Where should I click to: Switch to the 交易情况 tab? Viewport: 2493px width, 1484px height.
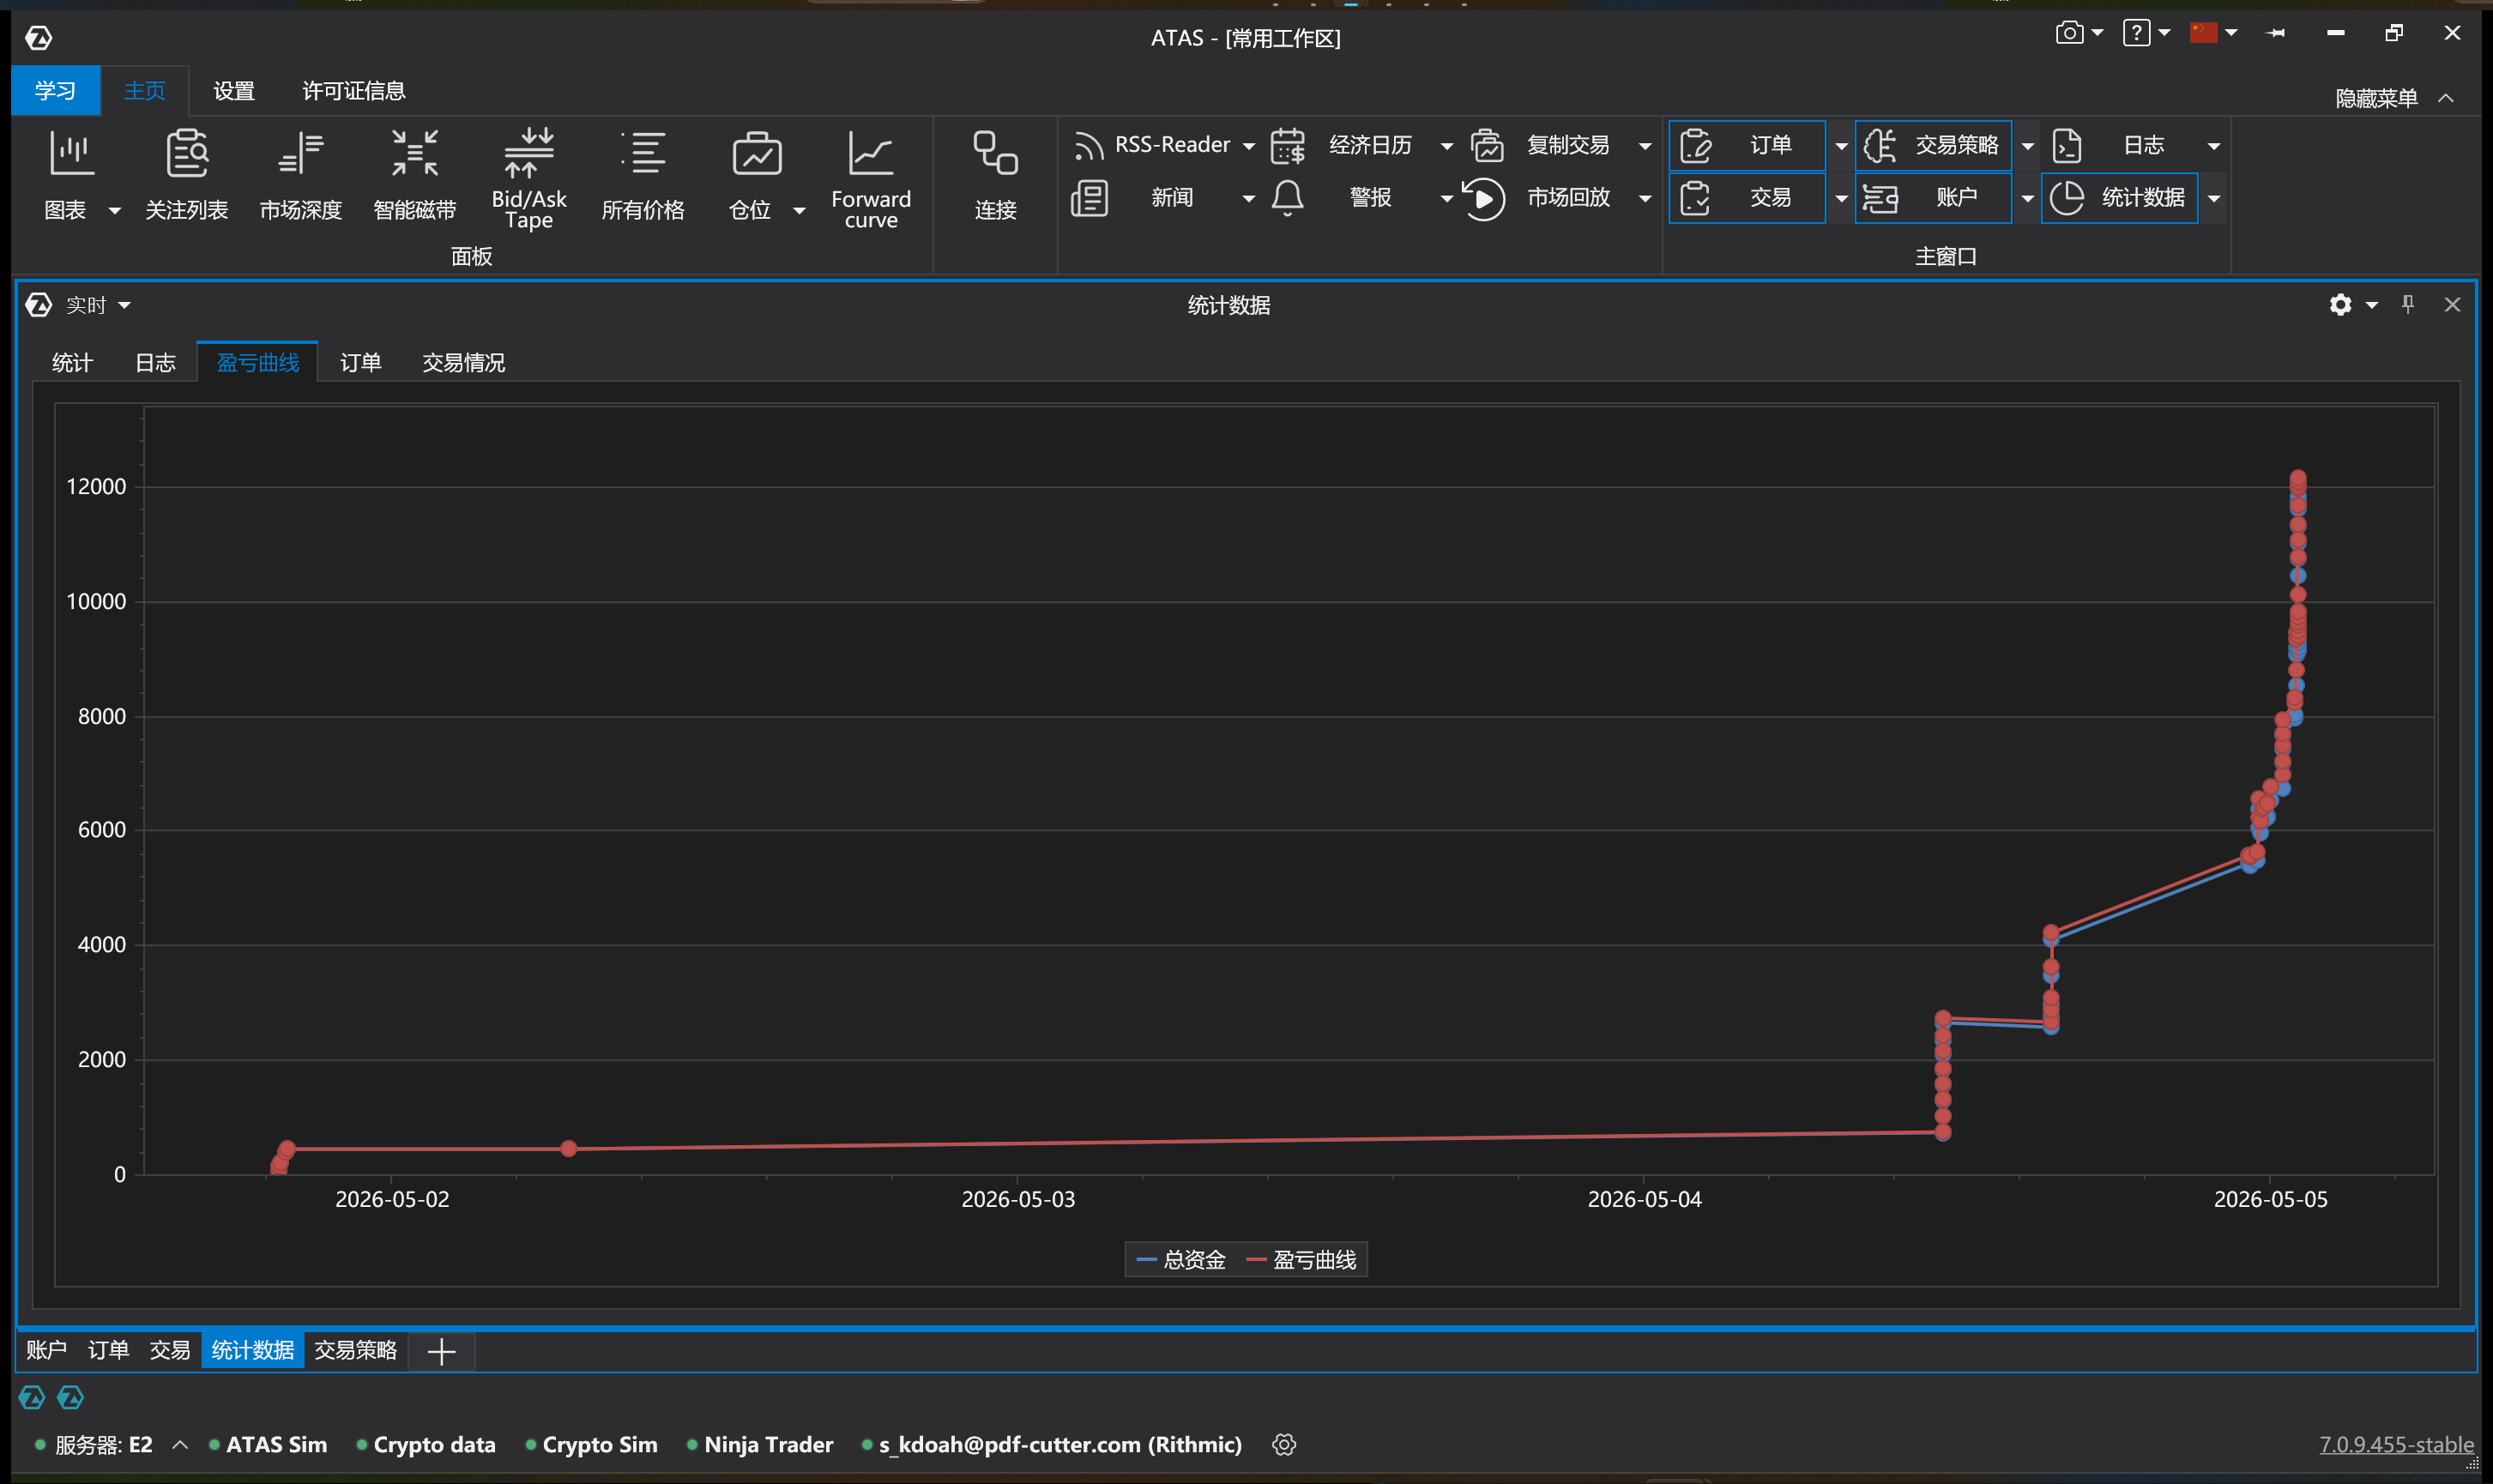click(x=463, y=362)
